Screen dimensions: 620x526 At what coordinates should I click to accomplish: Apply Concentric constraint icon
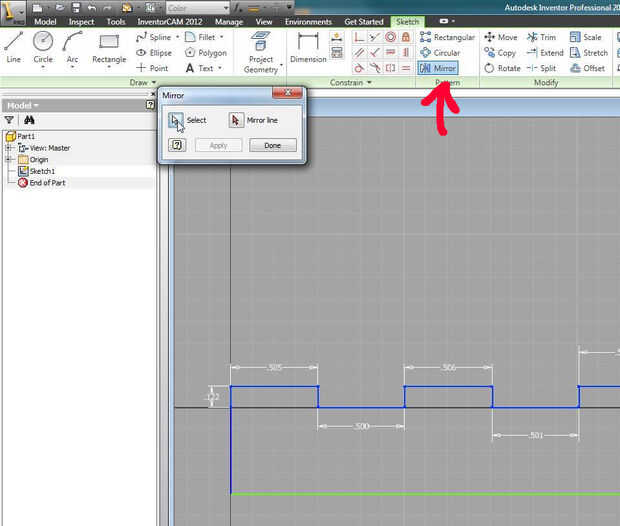[390, 37]
